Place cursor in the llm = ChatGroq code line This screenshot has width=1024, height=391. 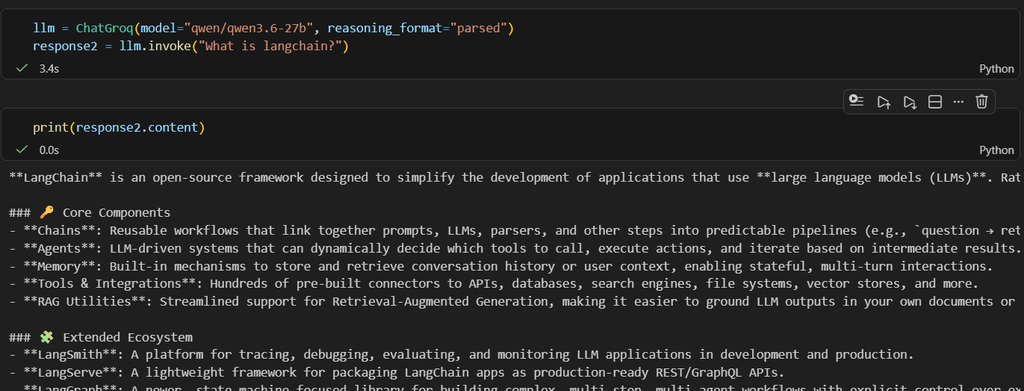point(273,28)
